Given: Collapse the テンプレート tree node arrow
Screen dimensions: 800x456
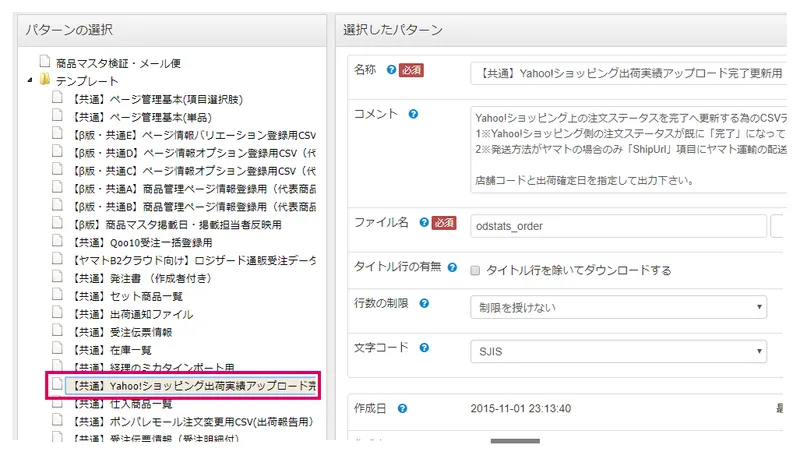Looking at the screenshot, I should click(x=30, y=80).
